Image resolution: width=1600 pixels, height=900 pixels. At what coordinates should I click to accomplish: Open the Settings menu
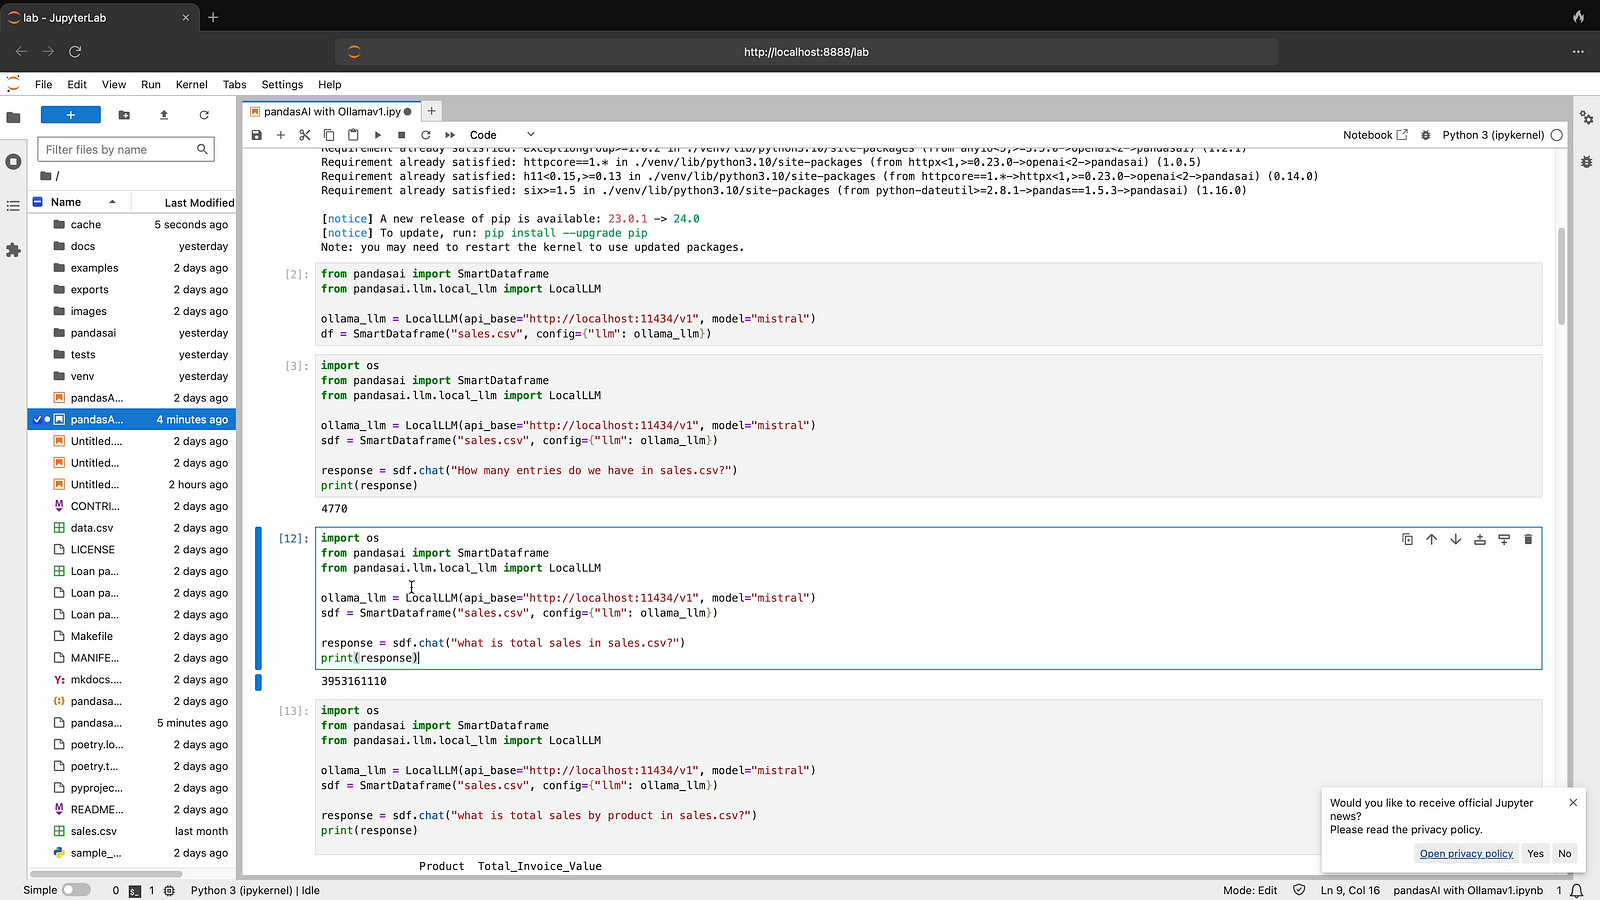coord(282,85)
